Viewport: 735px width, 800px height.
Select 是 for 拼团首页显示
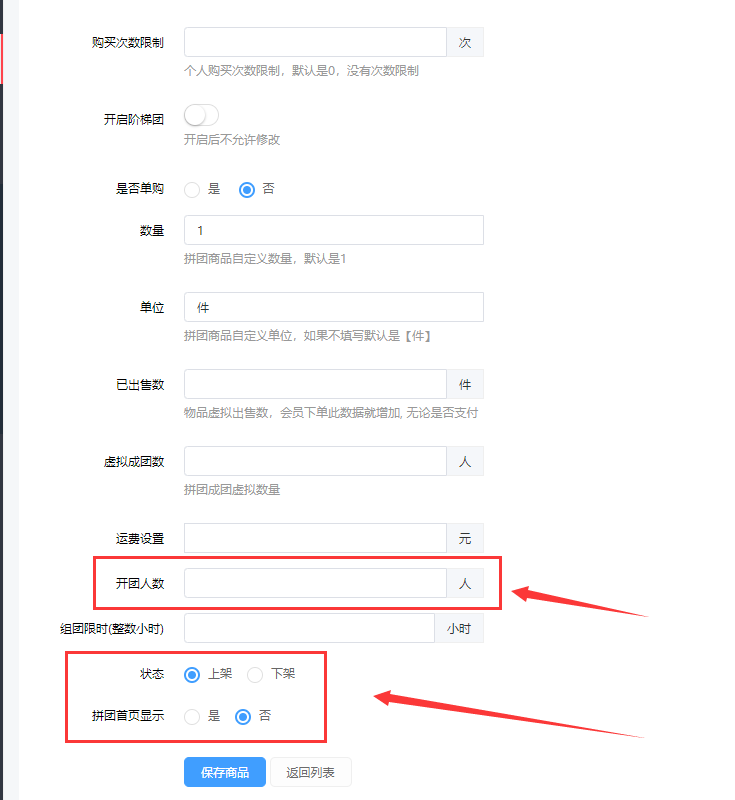(x=192, y=717)
